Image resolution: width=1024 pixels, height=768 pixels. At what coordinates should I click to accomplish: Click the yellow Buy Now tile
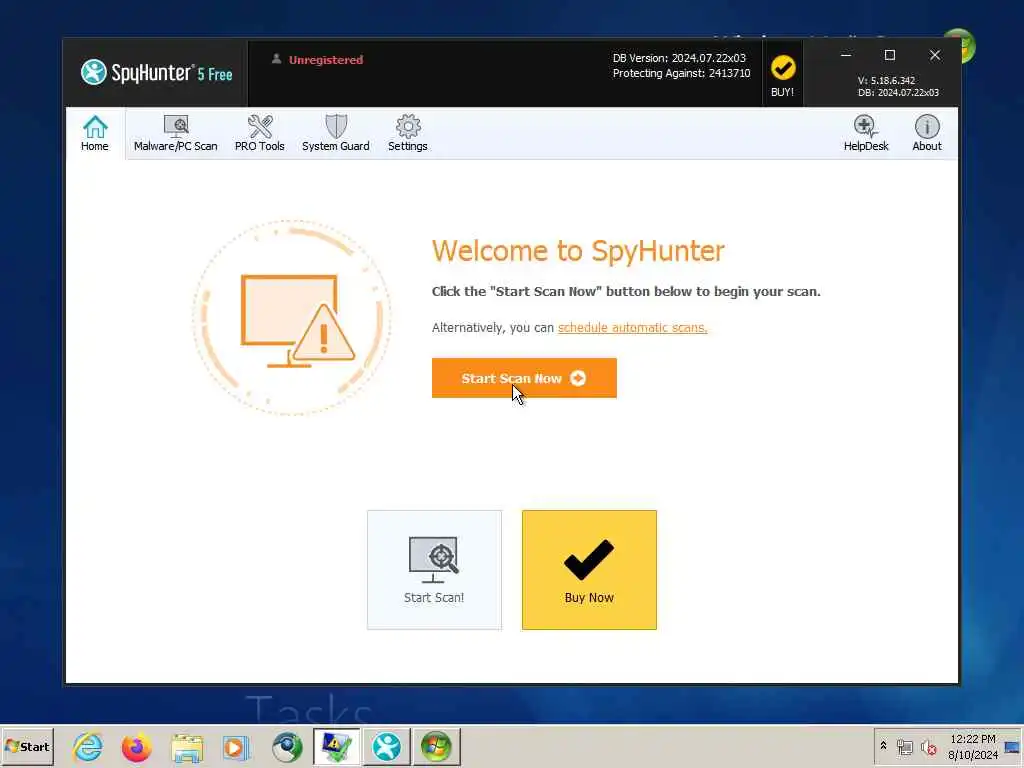pos(589,569)
